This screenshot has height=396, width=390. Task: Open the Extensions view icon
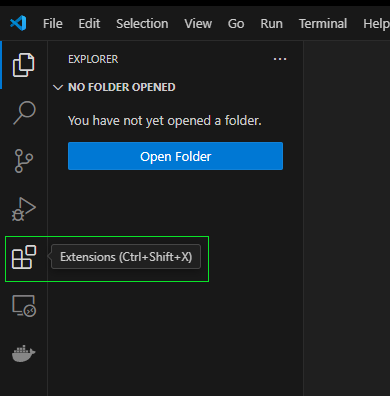pyautogui.click(x=24, y=257)
